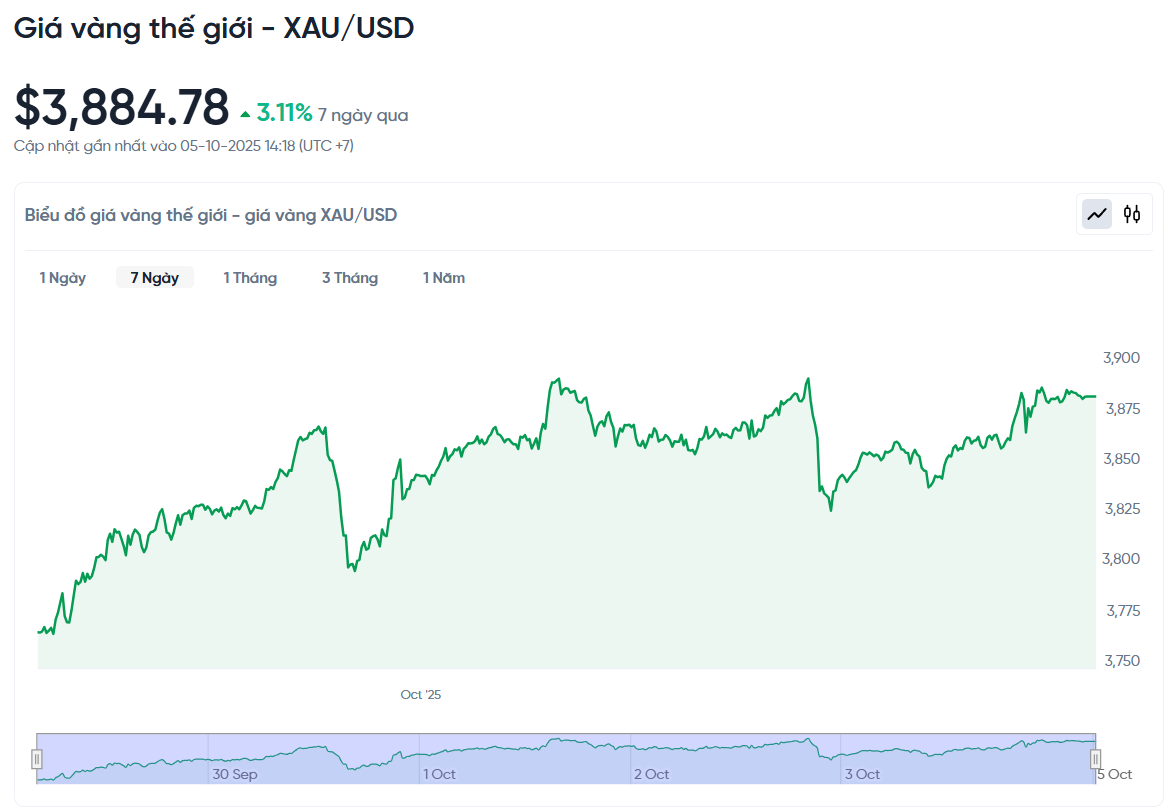Screen dimensions: 1165x808
Task: Switch to line chart view icon
Action: point(1097,214)
